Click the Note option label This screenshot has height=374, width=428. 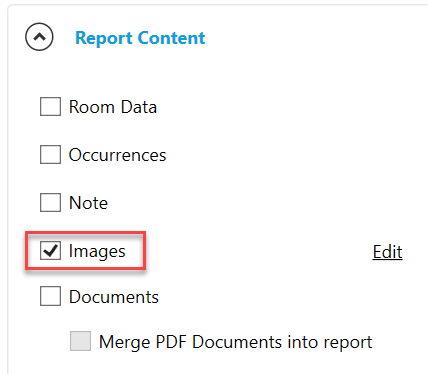coord(88,203)
